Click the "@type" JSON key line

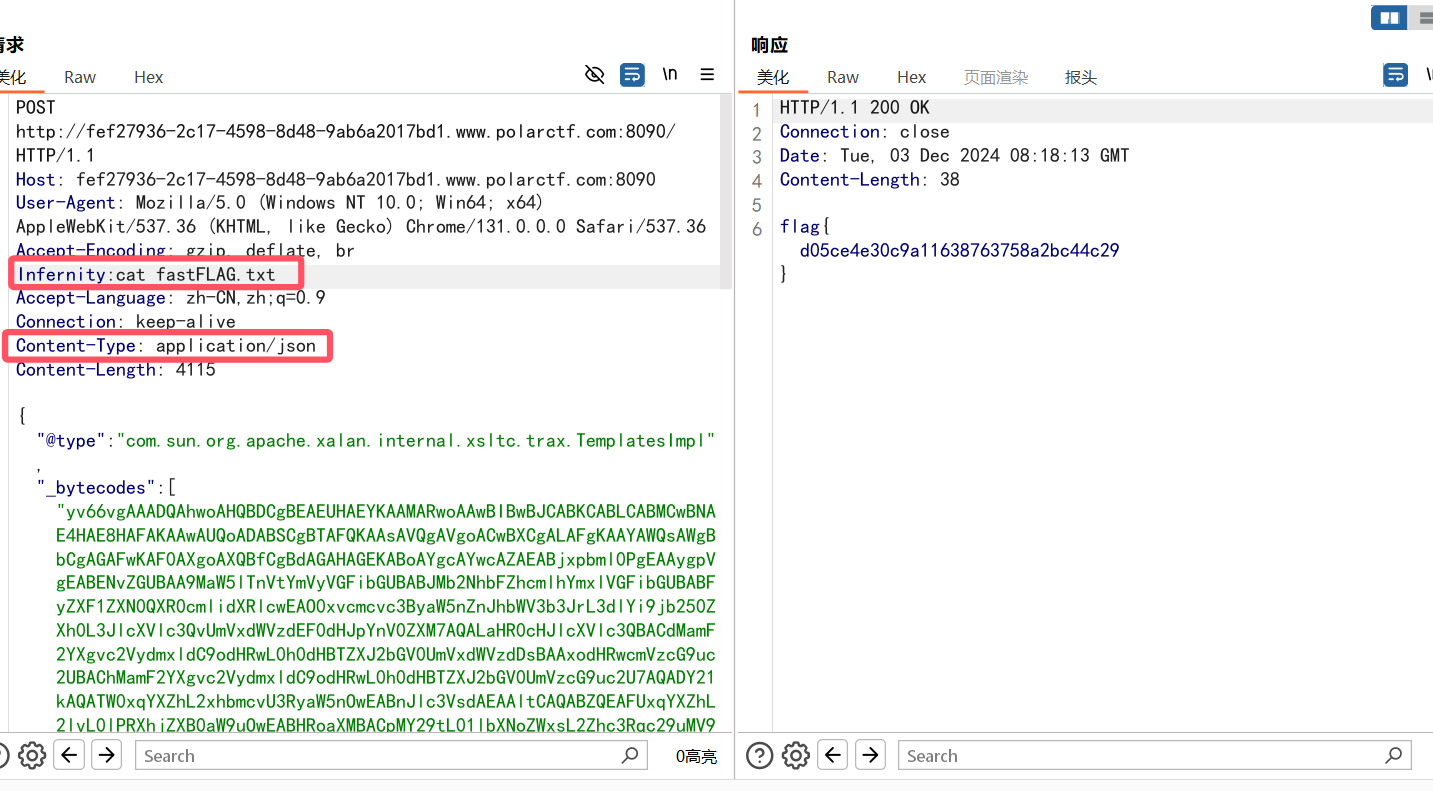[376, 440]
